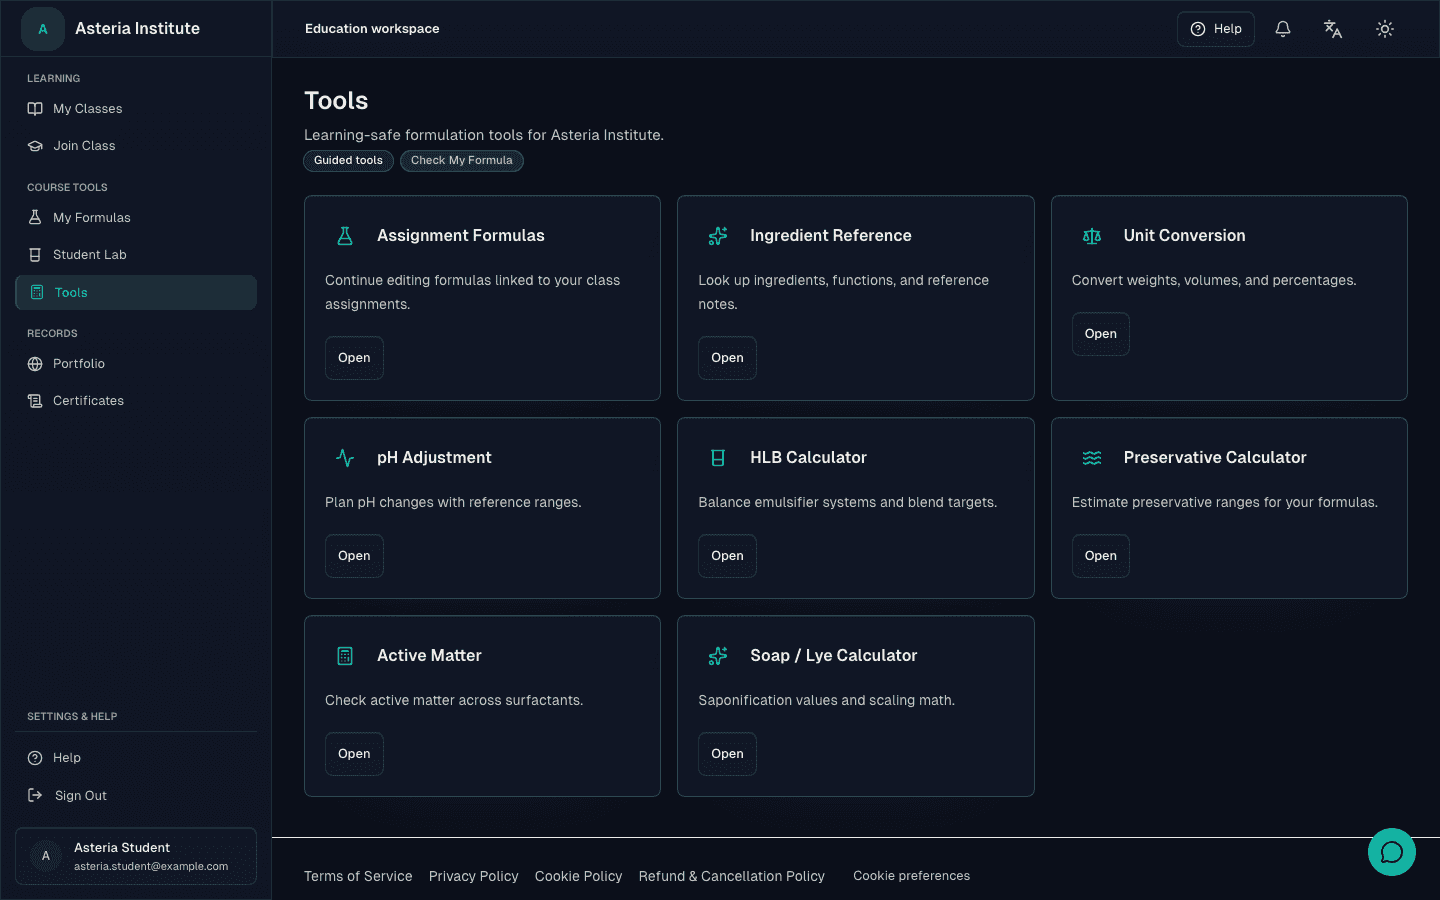Select the Check My Formula tag
Screen dimensions: 1440x900
point(461,161)
